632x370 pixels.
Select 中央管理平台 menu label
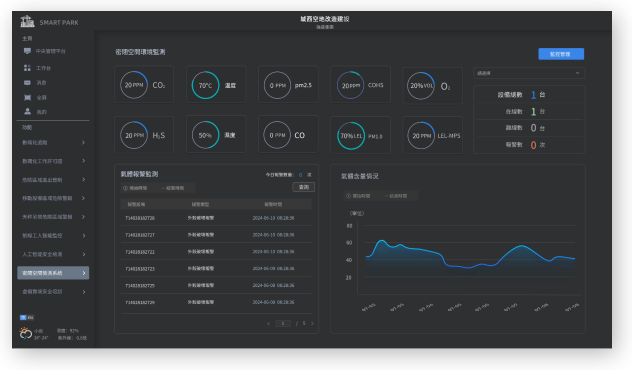(x=50, y=51)
